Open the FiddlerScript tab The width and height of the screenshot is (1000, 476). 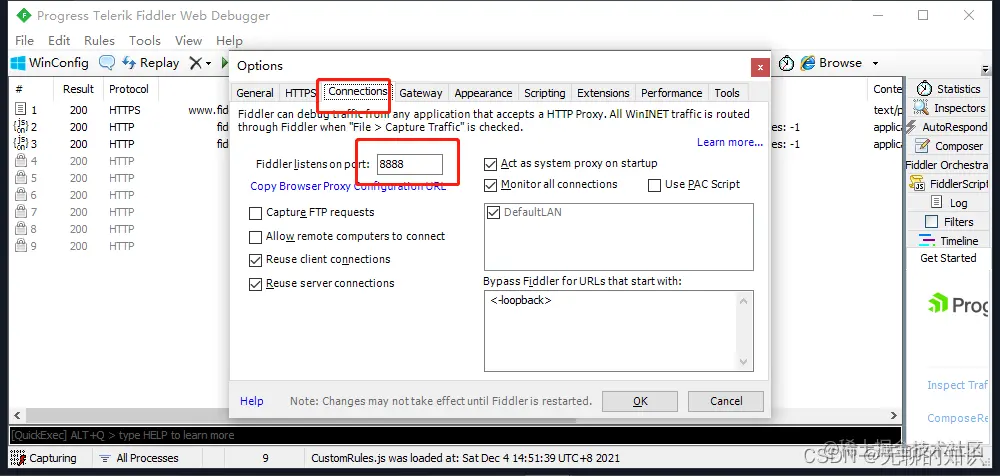tap(949, 184)
